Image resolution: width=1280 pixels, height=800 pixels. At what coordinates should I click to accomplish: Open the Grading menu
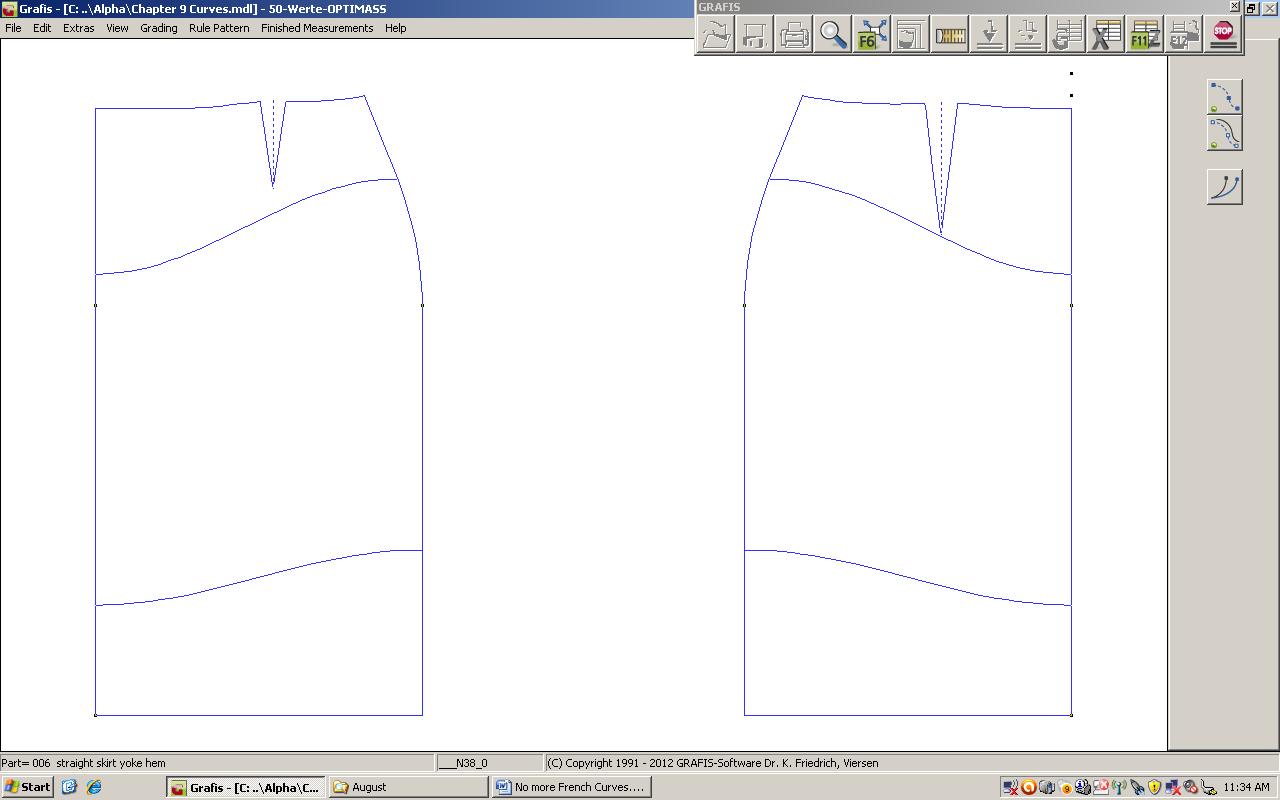tap(159, 28)
